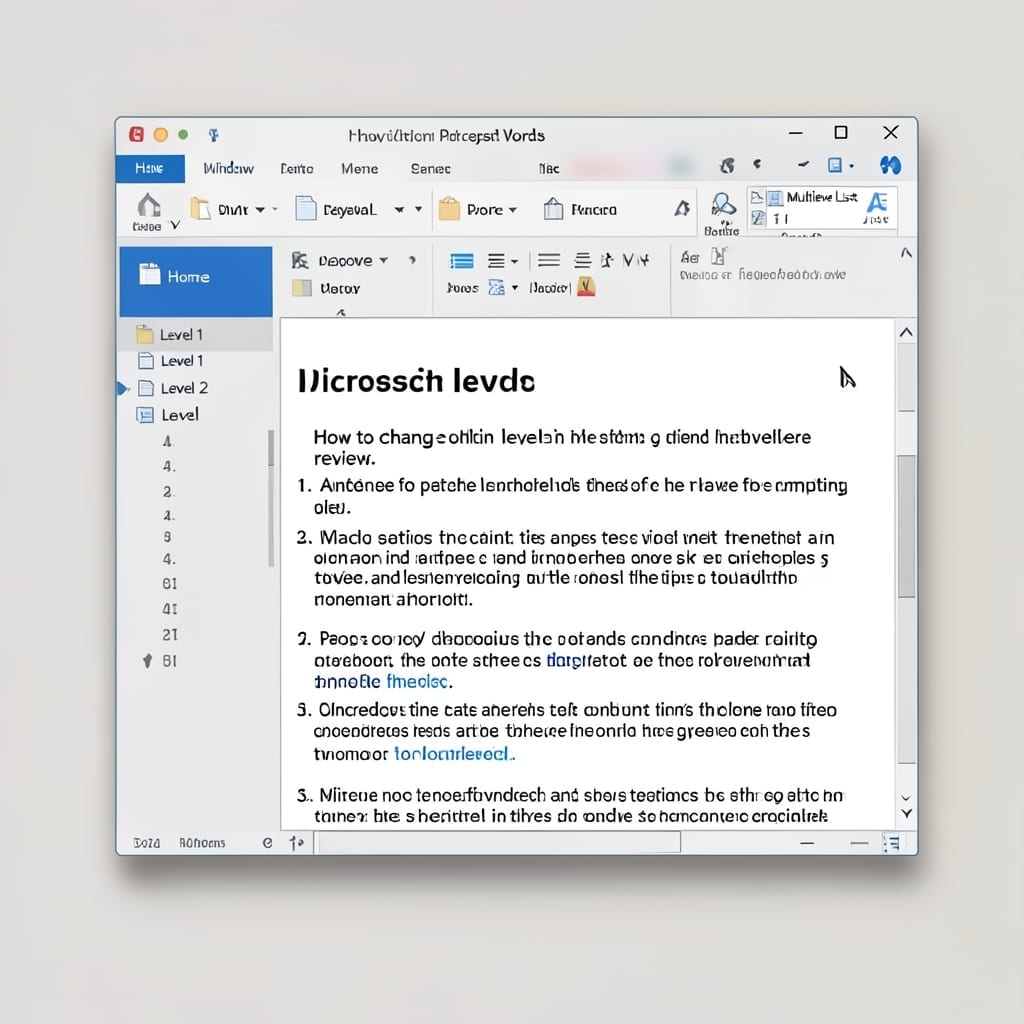
Task: Click the second blue link in the document
Action: coord(454,754)
